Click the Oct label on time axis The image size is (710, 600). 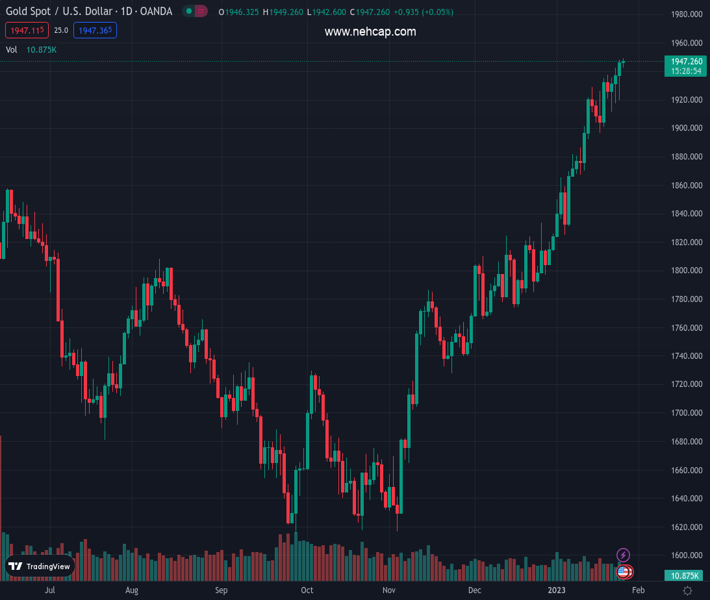[306, 591]
